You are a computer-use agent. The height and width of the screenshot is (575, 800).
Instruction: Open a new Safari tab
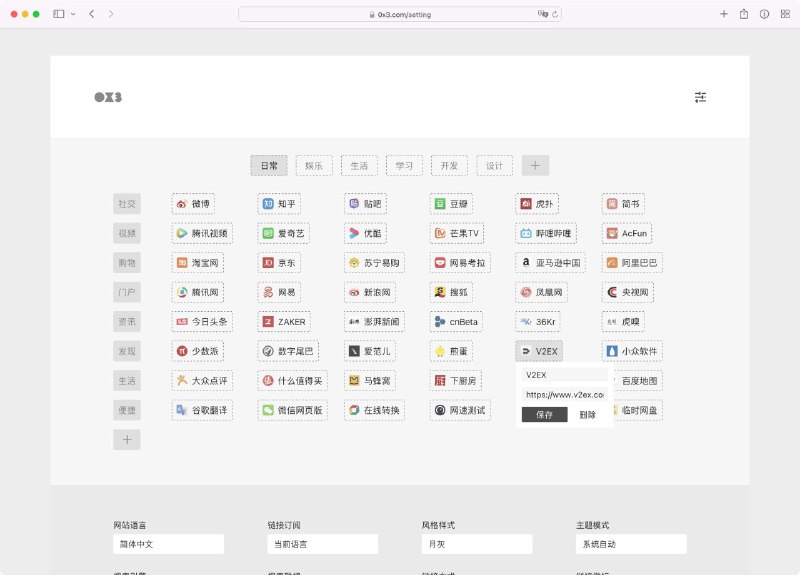tap(723, 14)
